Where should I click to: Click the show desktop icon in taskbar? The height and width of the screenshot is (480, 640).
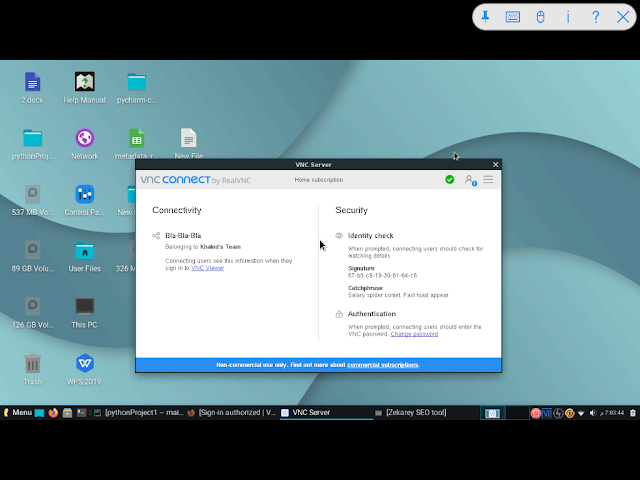(39, 413)
